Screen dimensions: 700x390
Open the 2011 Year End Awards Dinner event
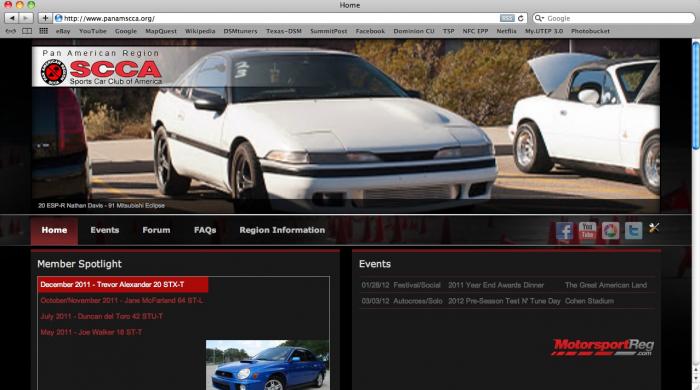(x=496, y=285)
